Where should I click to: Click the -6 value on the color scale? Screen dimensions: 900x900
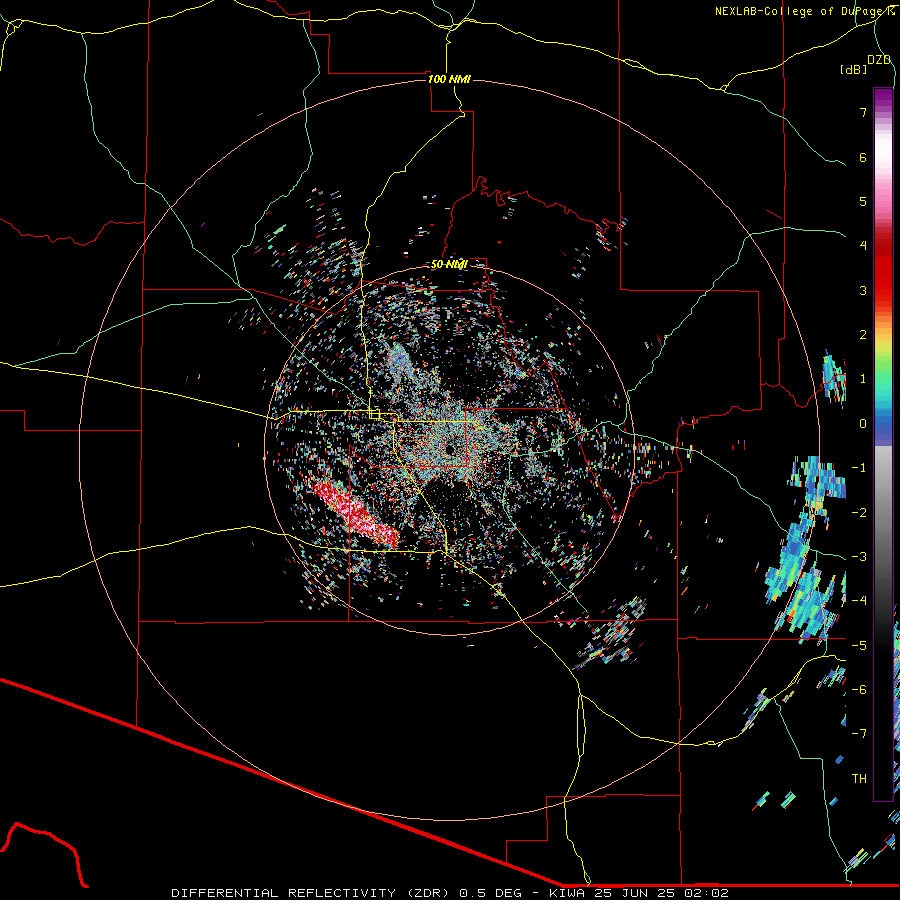pos(859,690)
